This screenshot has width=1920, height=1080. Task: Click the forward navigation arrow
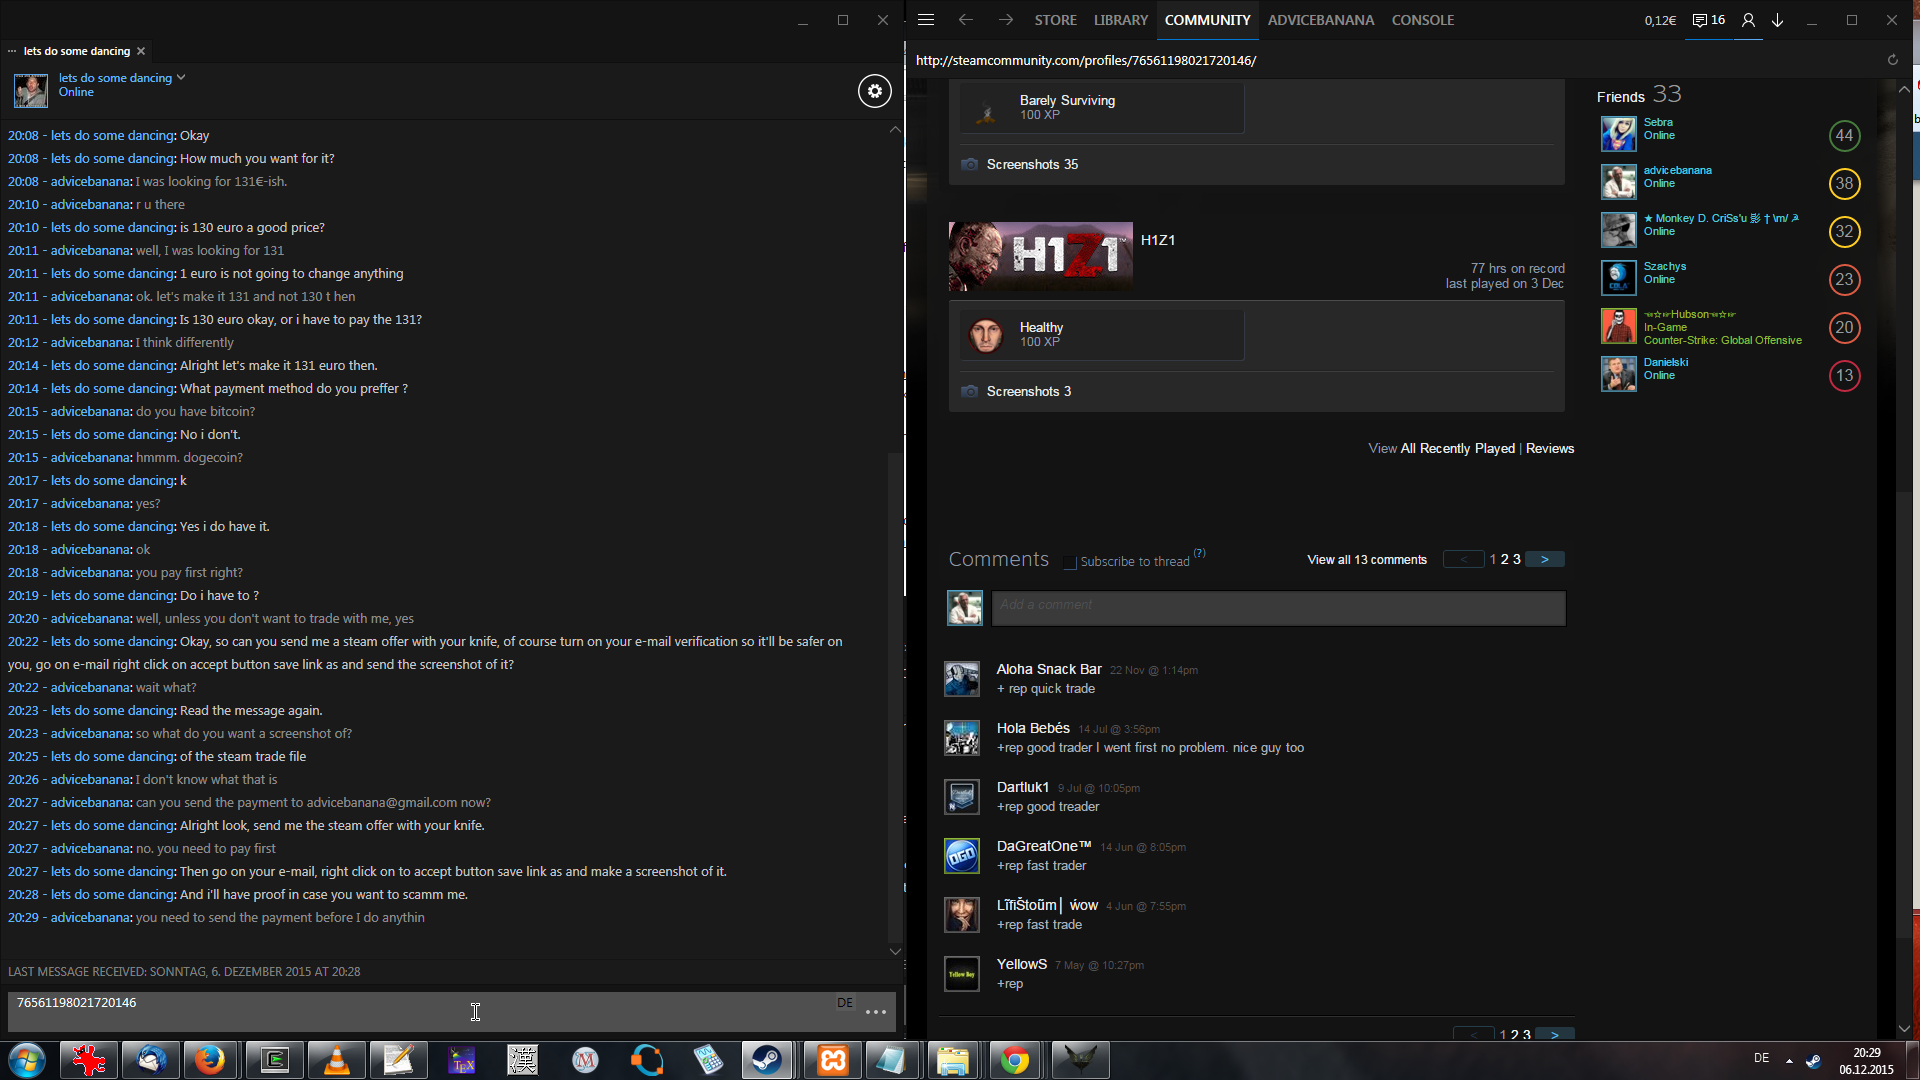pos(1005,20)
